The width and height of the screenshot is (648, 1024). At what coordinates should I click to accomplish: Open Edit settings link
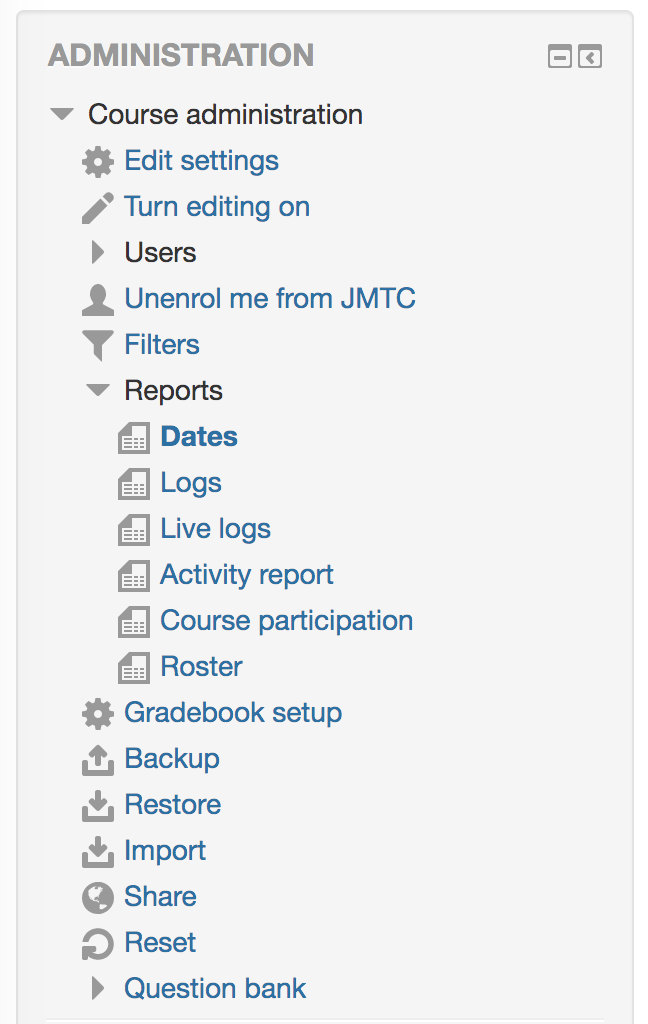201,161
